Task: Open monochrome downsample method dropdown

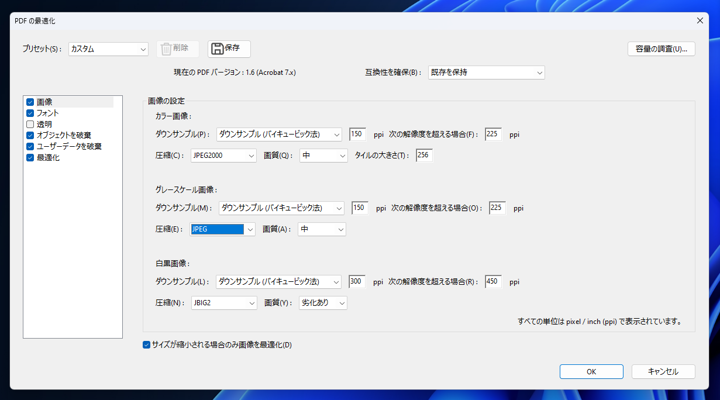Action: tap(279, 282)
